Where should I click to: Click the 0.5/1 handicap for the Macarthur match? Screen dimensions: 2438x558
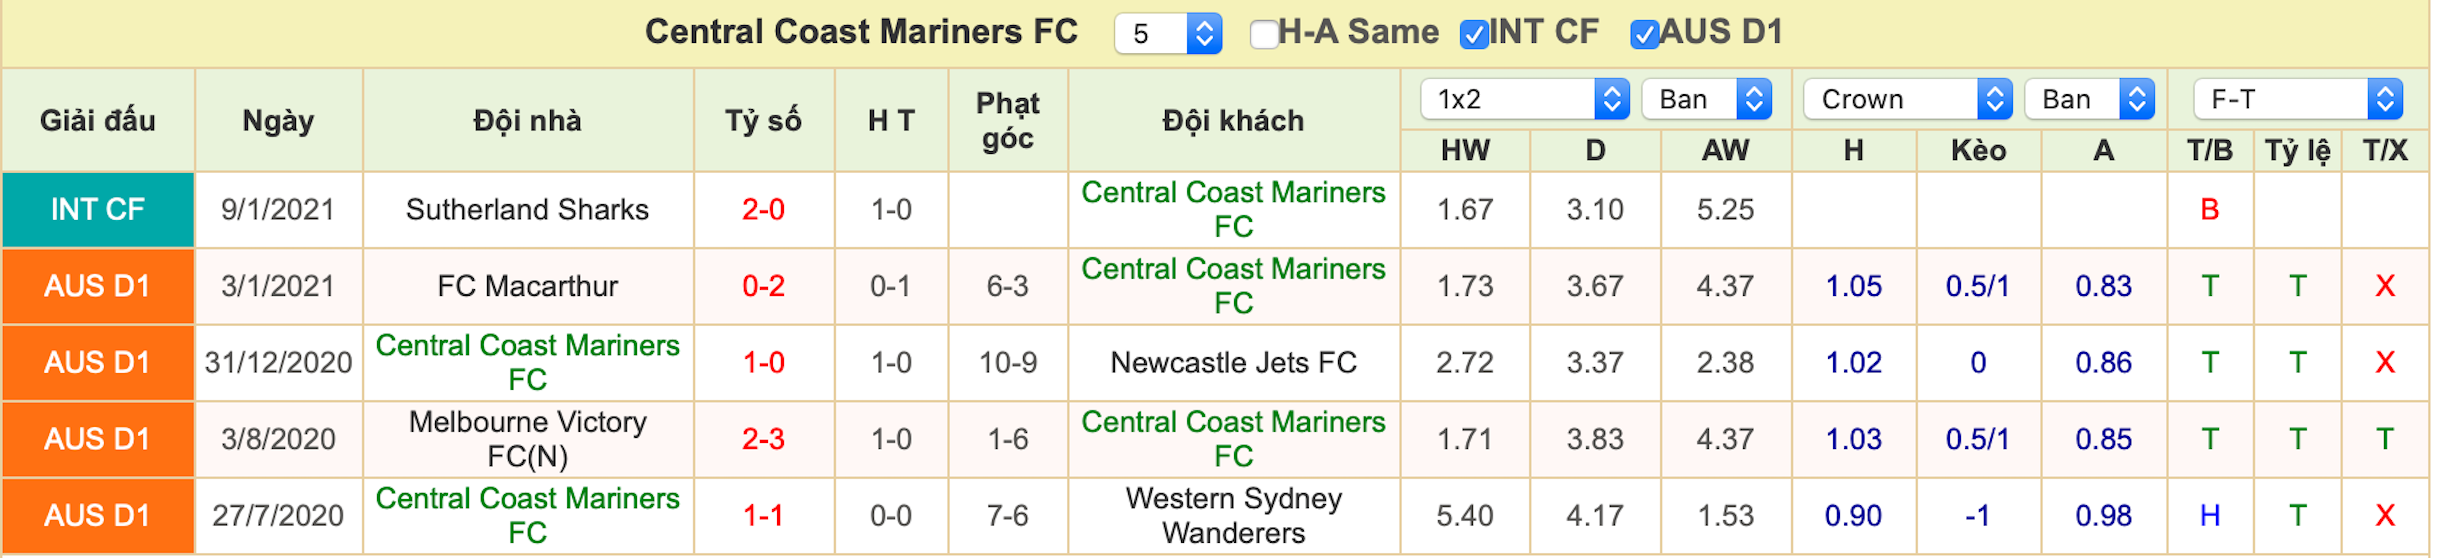(1977, 286)
